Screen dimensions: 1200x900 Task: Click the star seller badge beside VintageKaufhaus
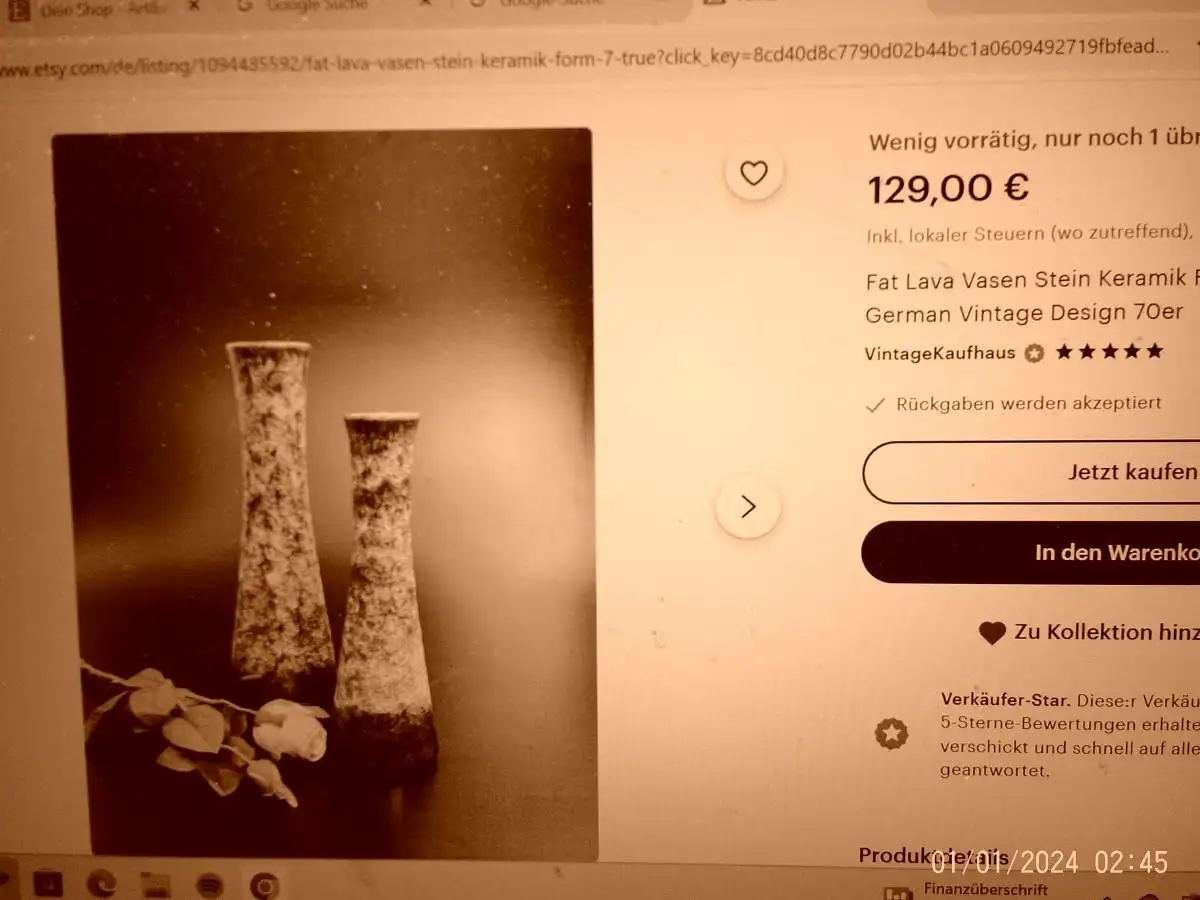click(1034, 353)
